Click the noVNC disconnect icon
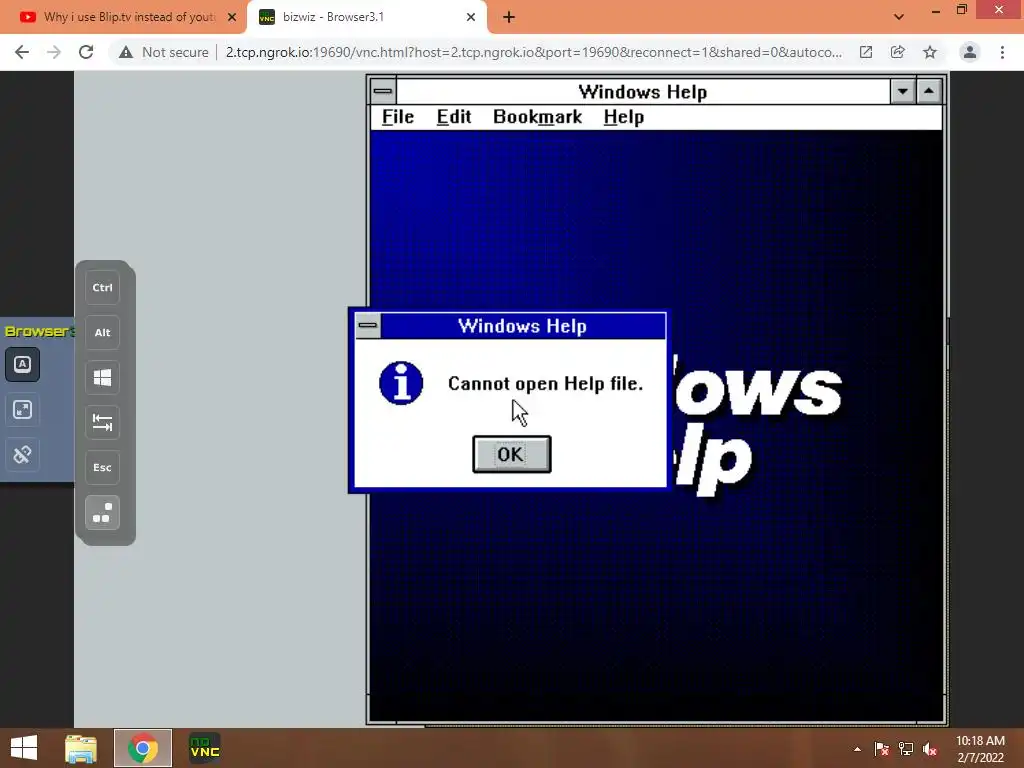Screen dimensions: 1024x768 [x=22, y=455]
